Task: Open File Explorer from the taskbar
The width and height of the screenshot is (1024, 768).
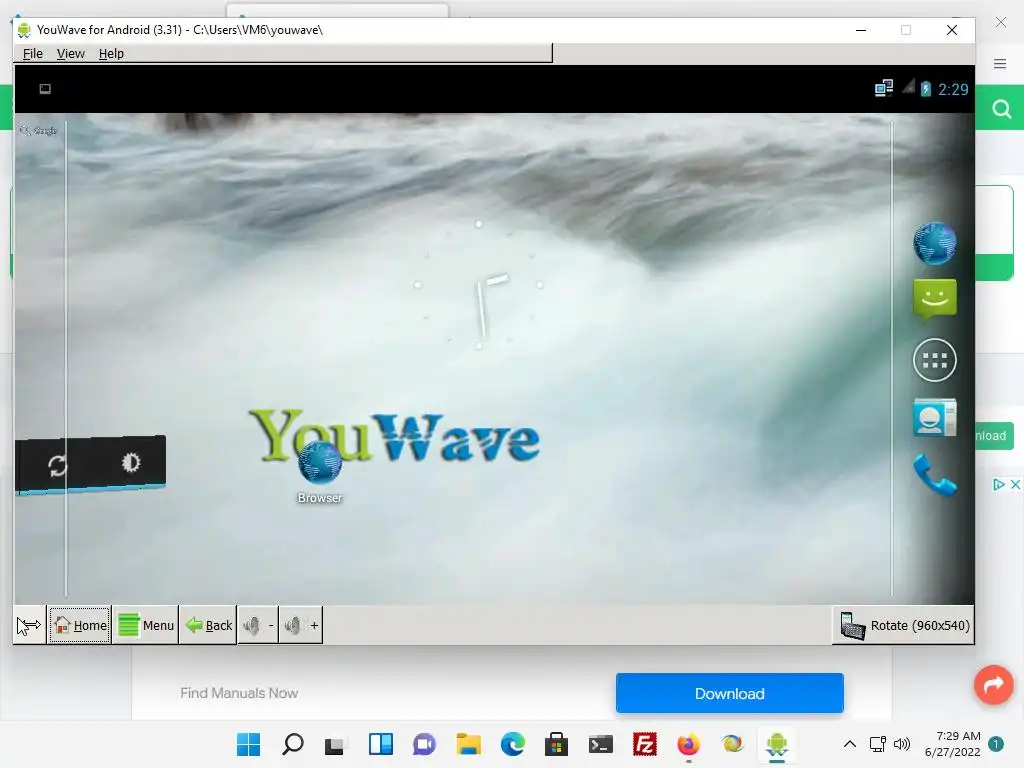Action: (x=468, y=744)
